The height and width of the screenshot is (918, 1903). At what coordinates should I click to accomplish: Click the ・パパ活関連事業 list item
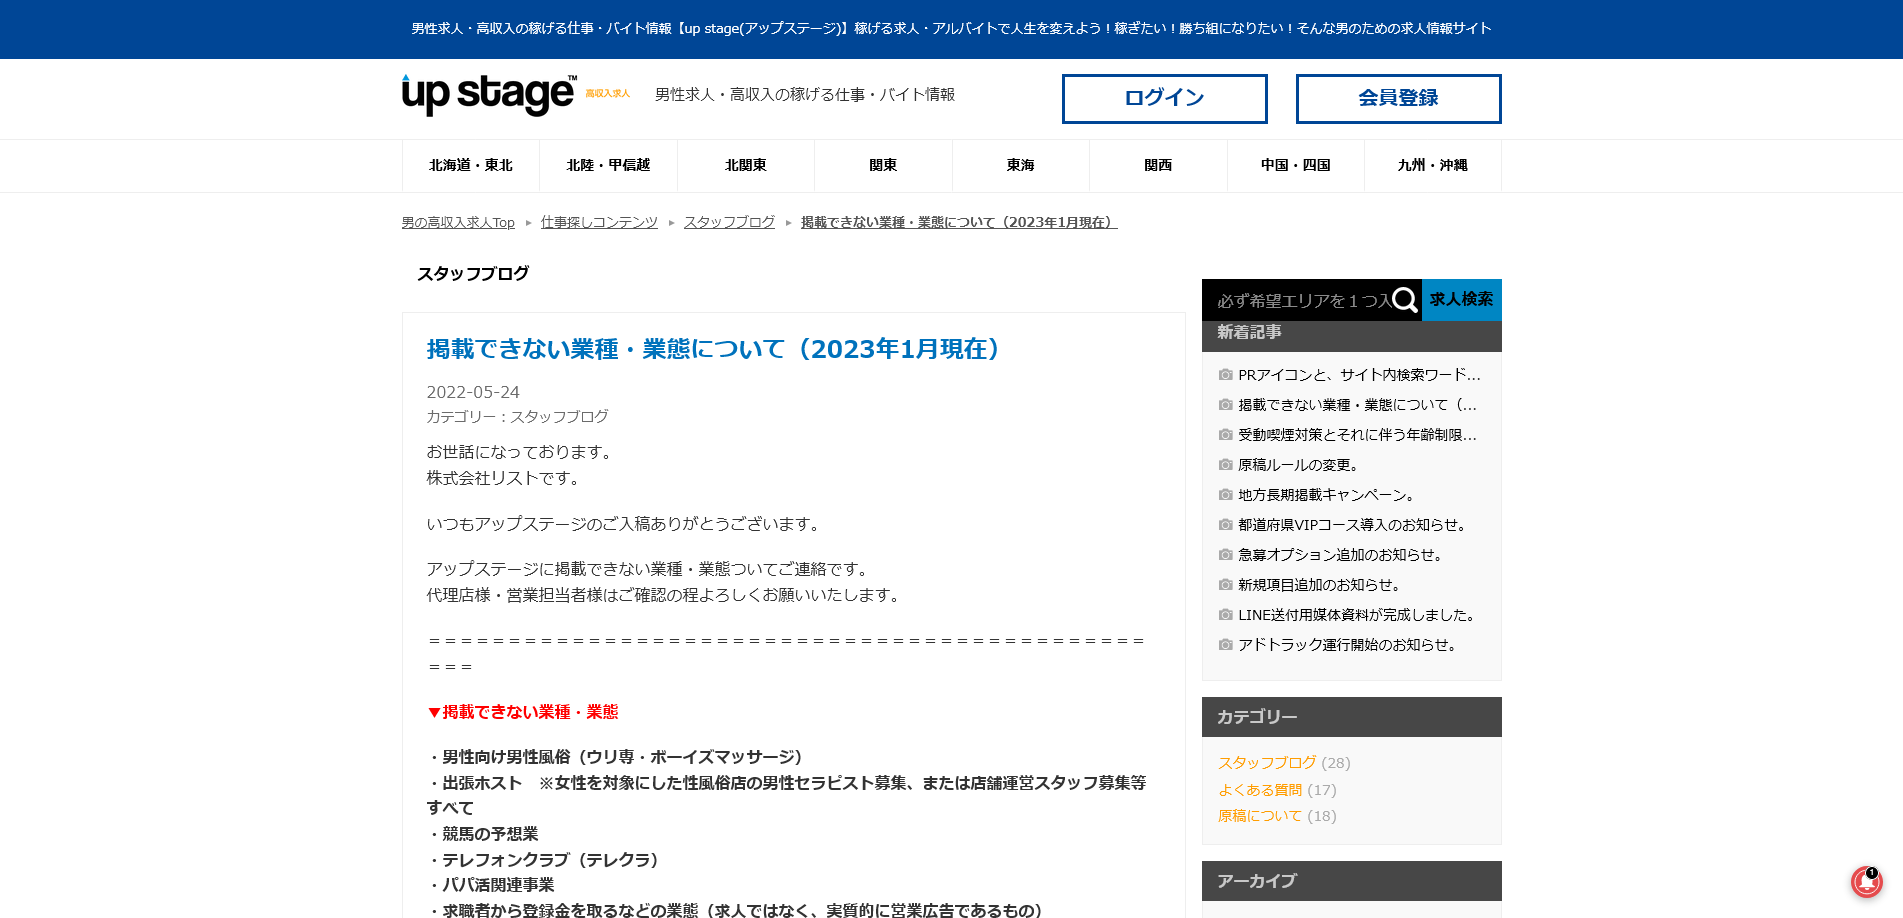click(491, 885)
